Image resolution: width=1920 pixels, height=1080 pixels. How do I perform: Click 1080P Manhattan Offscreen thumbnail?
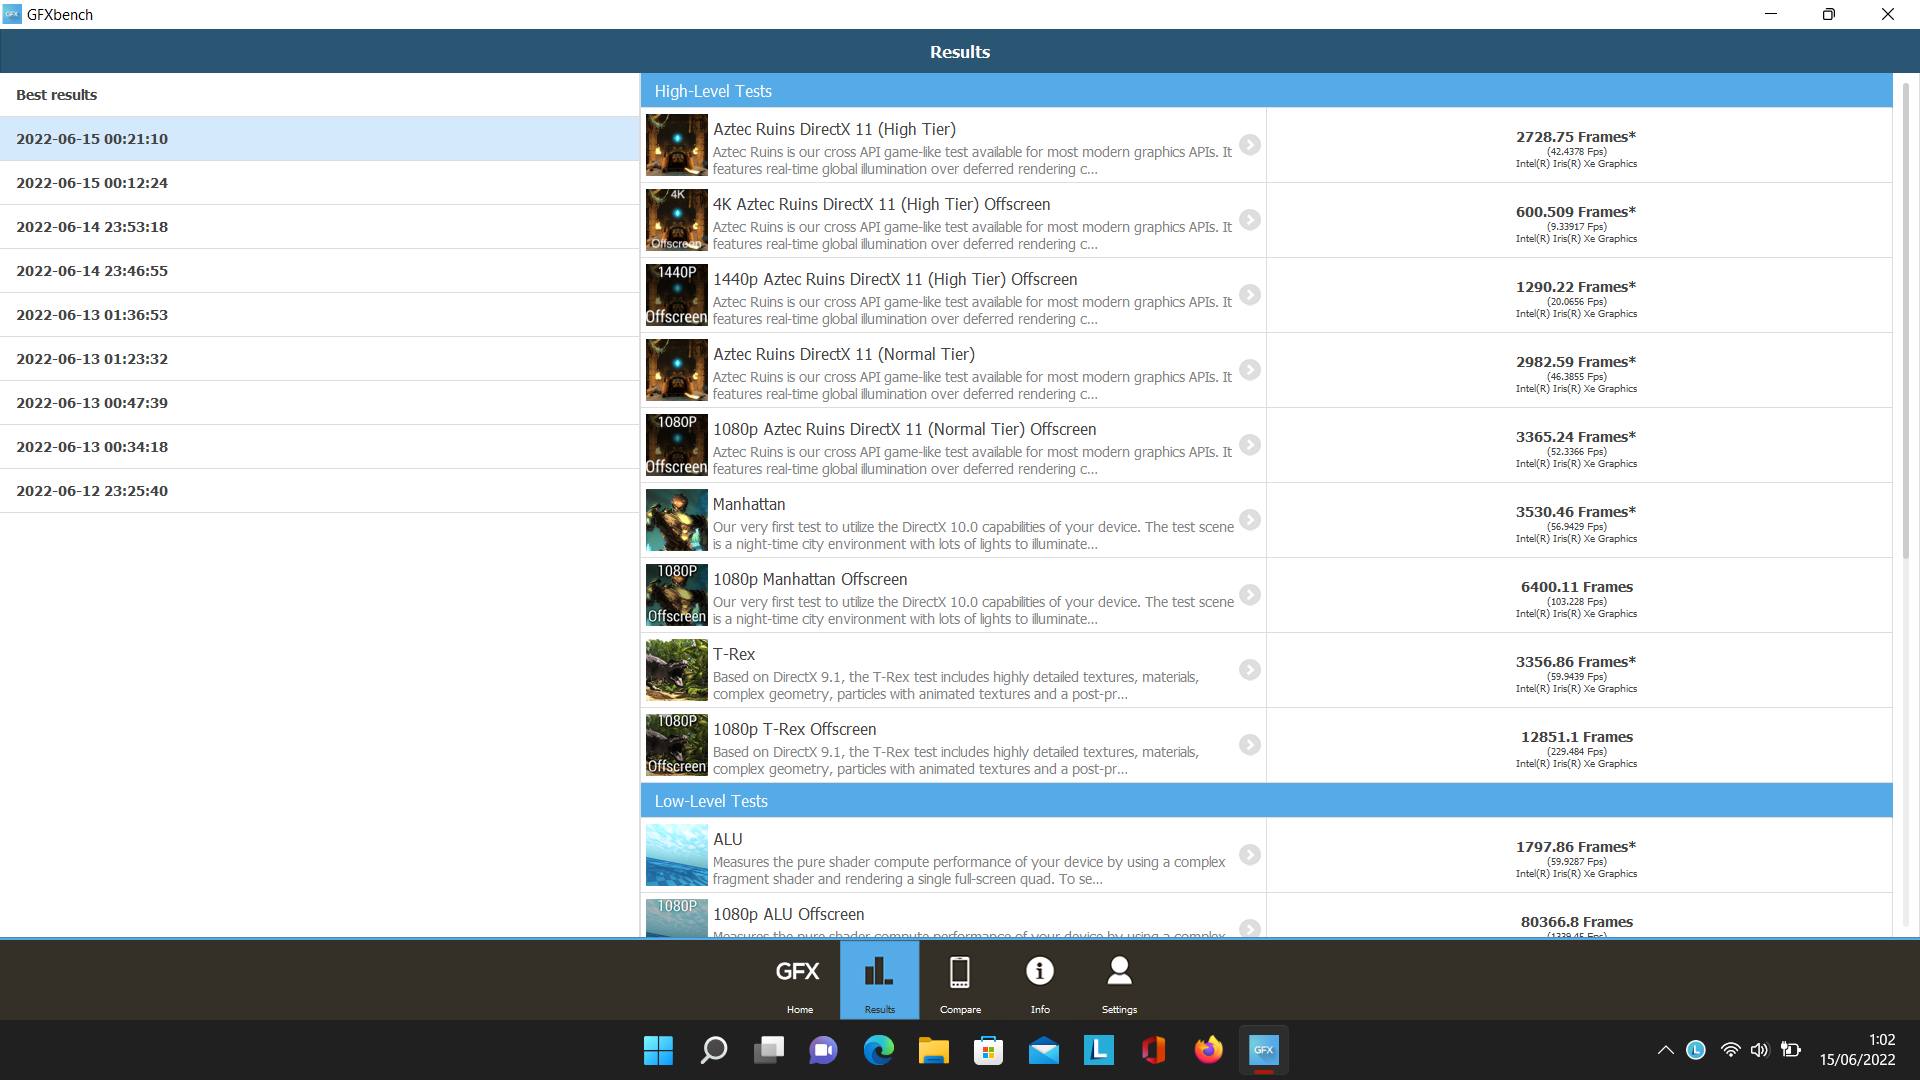point(677,595)
